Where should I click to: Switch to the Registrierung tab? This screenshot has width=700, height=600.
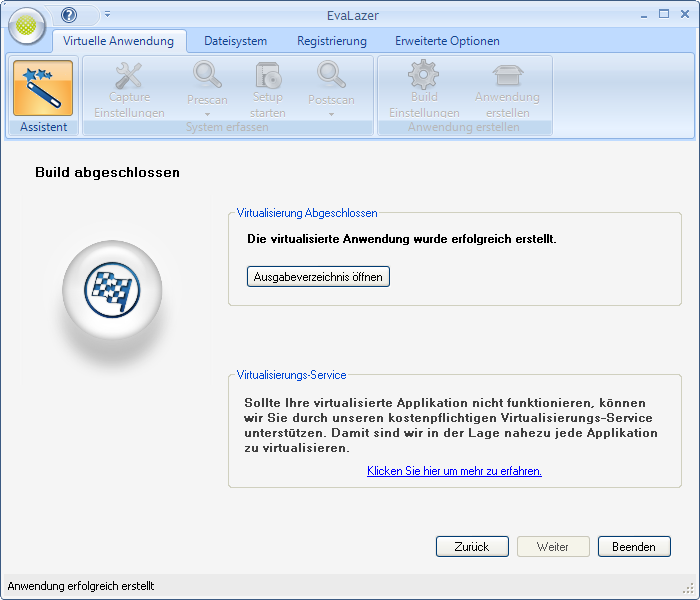pyautogui.click(x=332, y=41)
